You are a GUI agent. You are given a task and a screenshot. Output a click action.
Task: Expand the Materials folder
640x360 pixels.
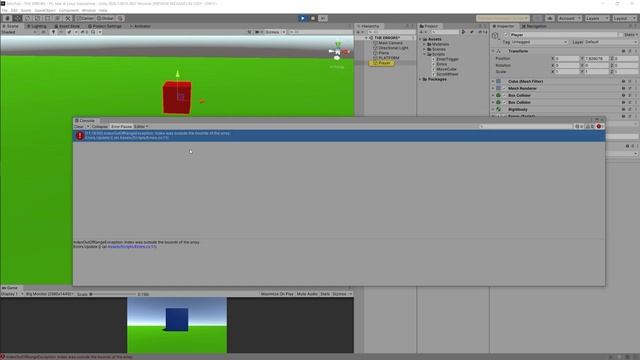(x=424, y=44)
